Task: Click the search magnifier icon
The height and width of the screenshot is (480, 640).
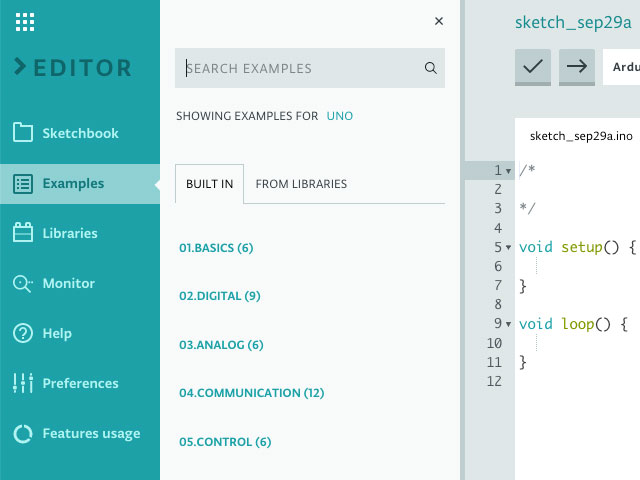Action: (x=430, y=69)
